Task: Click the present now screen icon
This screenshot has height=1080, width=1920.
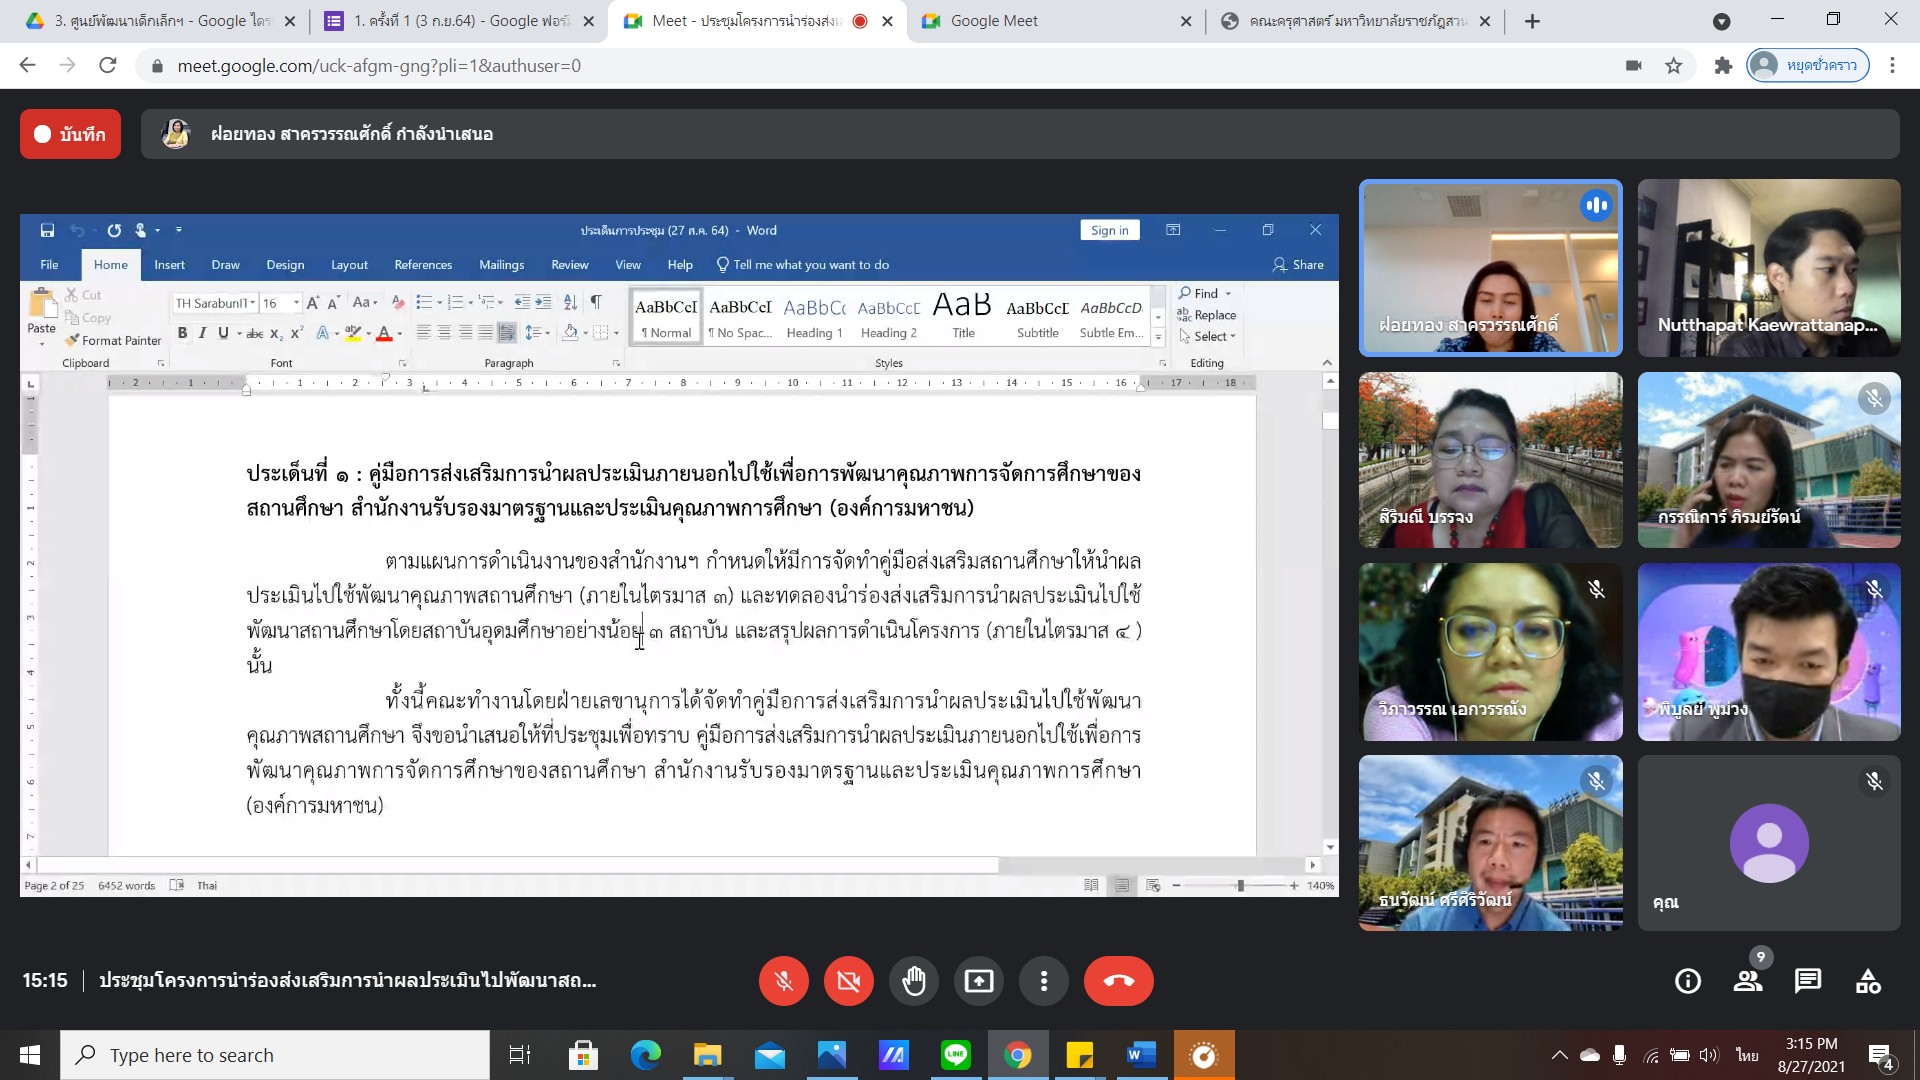Action: (978, 981)
